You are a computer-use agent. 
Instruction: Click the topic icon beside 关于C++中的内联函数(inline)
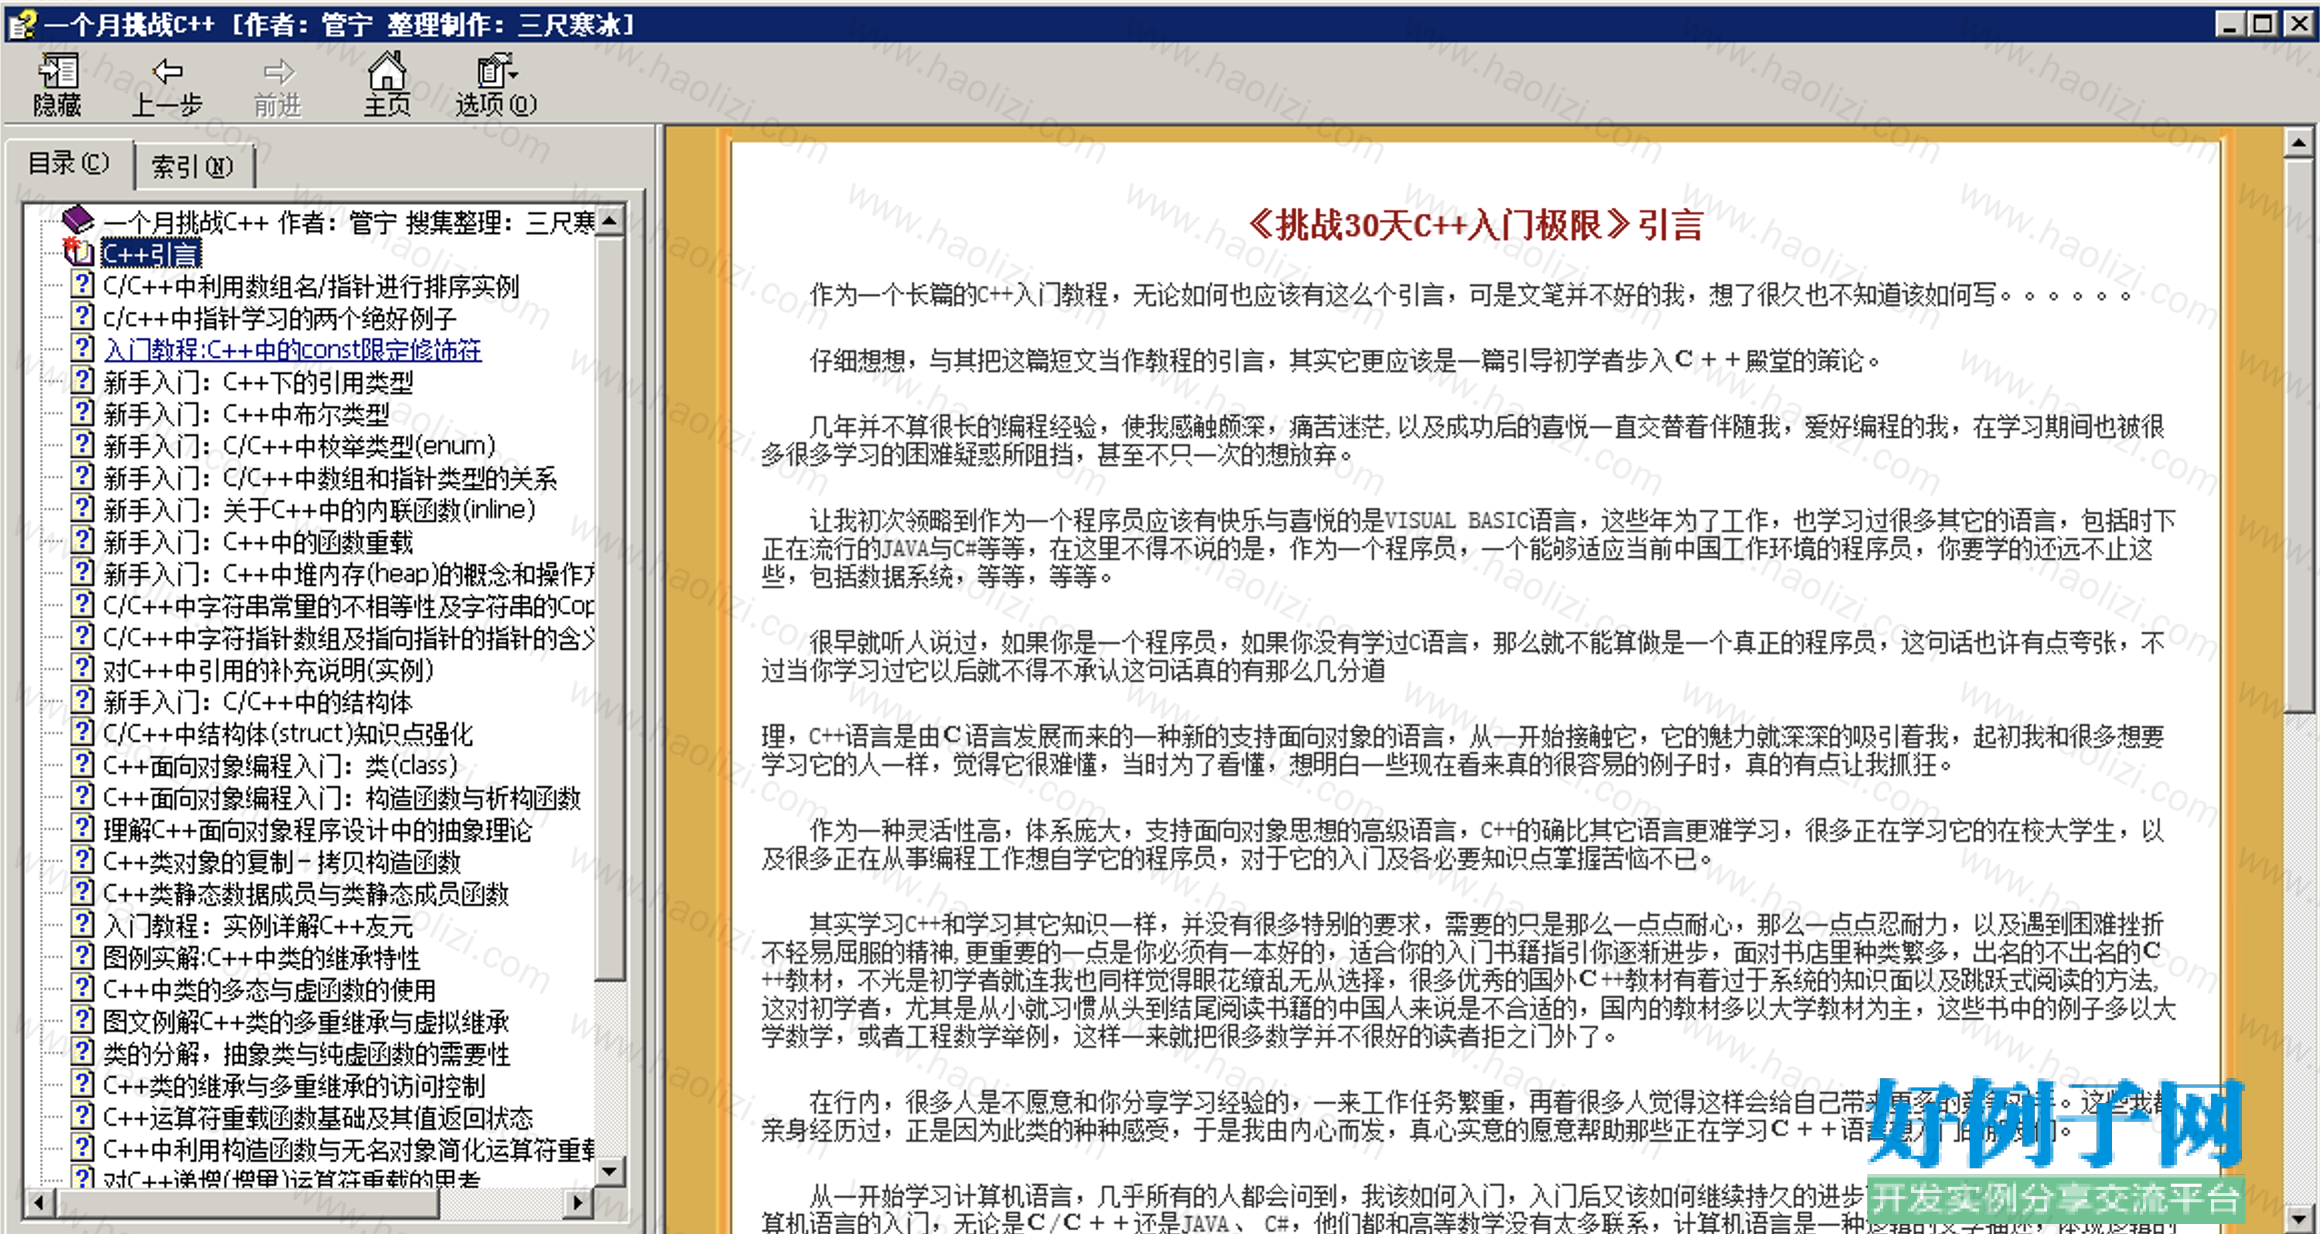click(x=83, y=509)
